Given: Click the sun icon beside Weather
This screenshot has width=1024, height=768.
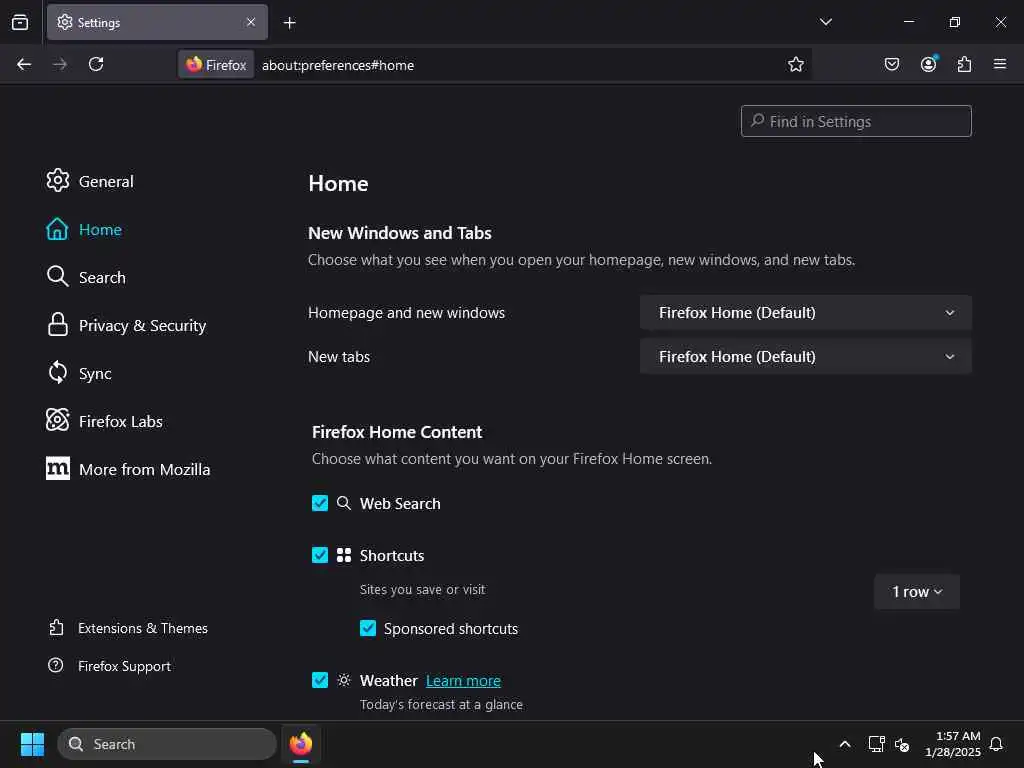Looking at the screenshot, I should pyautogui.click(x=344, y=680).
